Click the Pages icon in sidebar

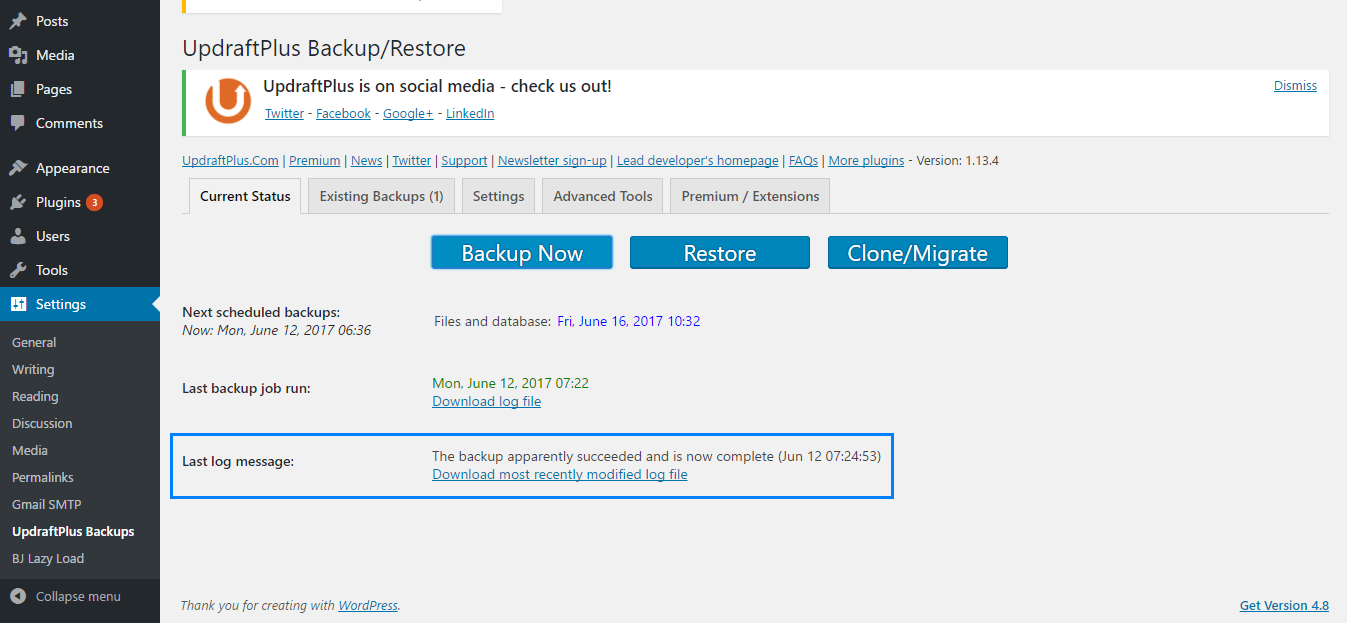(x=18, y=89)
